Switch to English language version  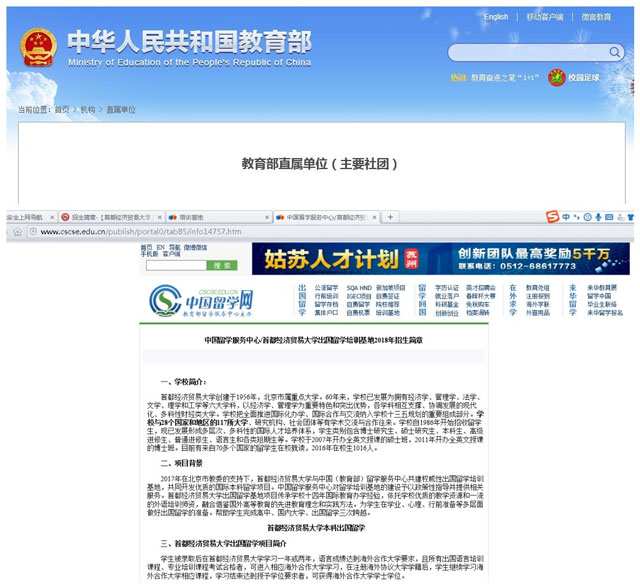pyautogui.click(x=496, y=17)
